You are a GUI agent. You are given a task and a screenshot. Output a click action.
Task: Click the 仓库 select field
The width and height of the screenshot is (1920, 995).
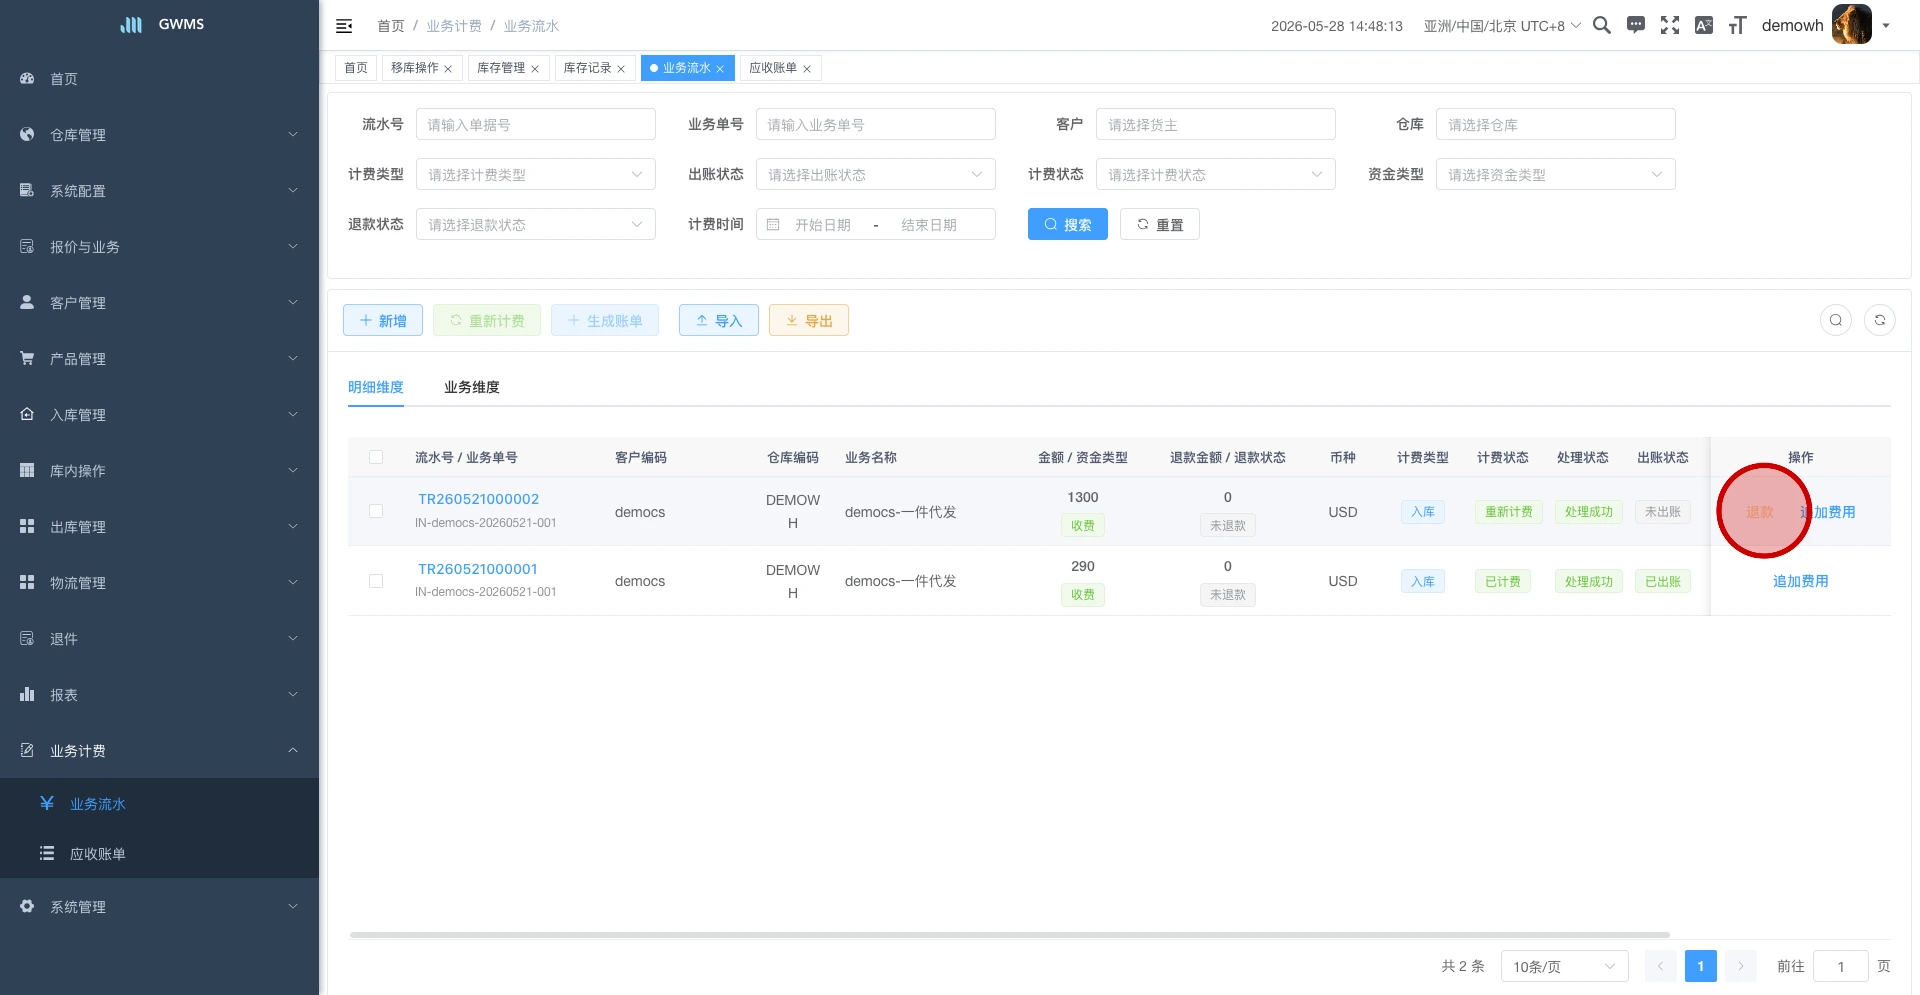click(1556, 124)
